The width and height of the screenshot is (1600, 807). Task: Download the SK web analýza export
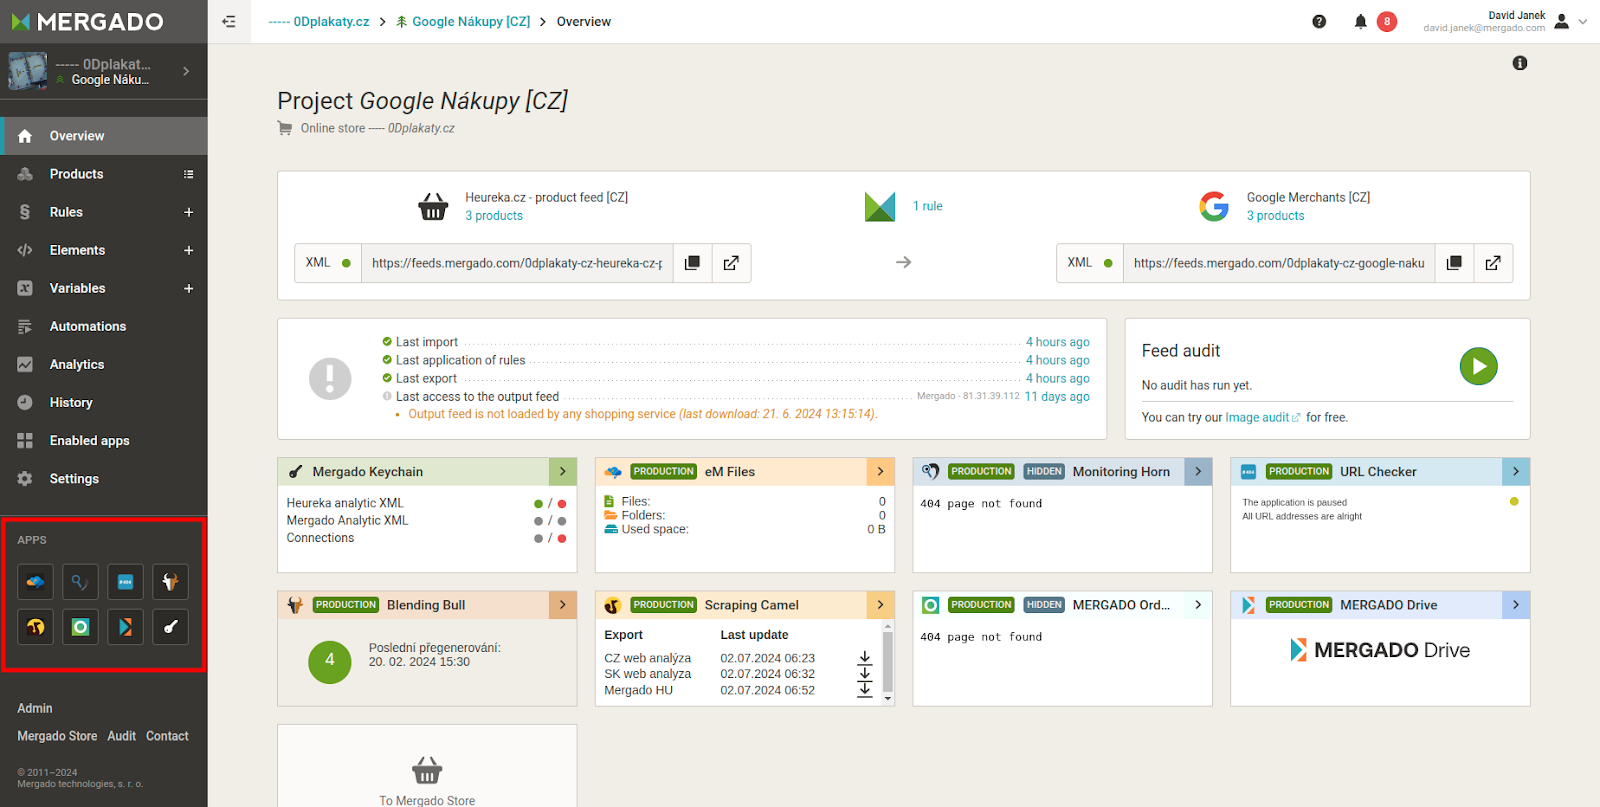point(865,674)
